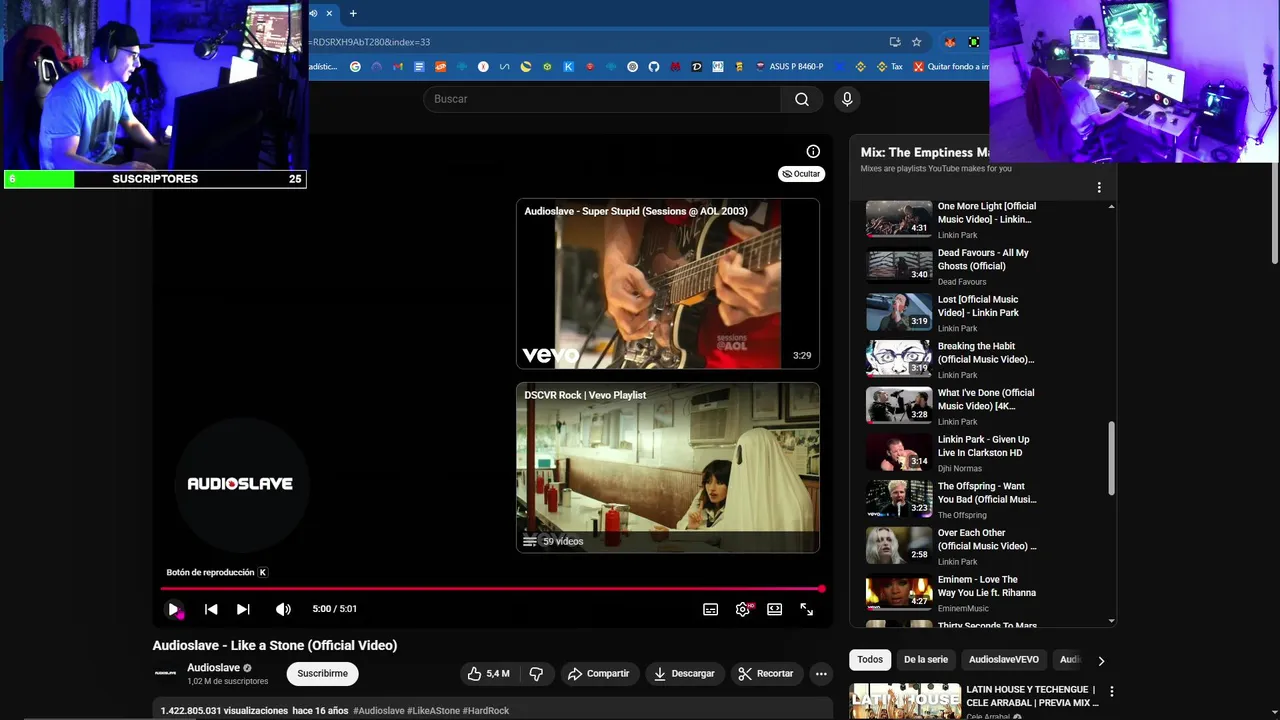The width and height of the screenshot is (1280, 720).
Task: Click the Compartir share button
Action: coord(598,674)
